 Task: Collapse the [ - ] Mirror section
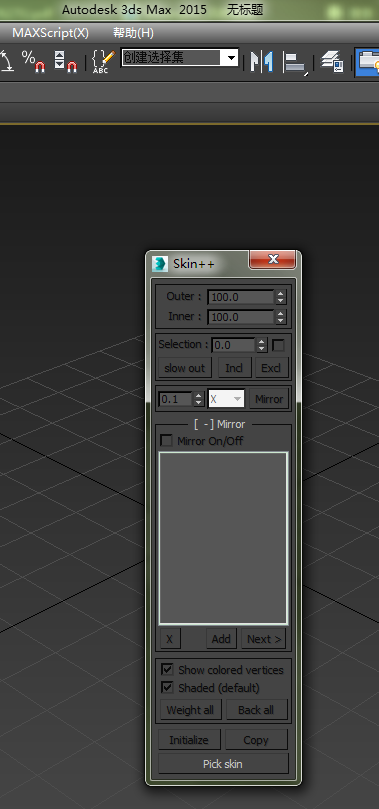click(x=220, y=424)
